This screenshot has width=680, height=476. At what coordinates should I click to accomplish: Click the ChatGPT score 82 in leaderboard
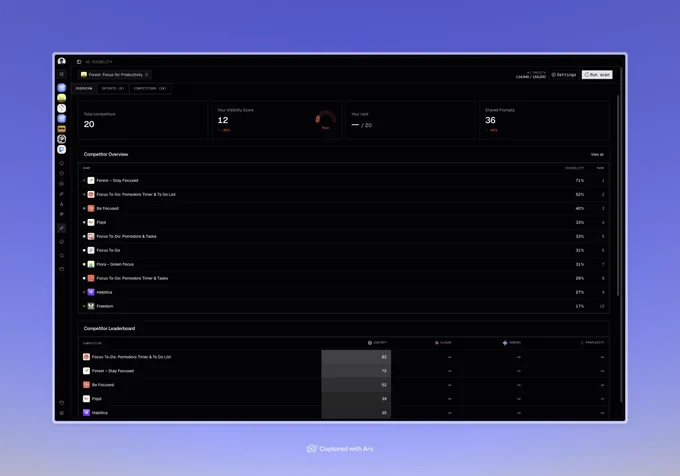tap(384, 357)
